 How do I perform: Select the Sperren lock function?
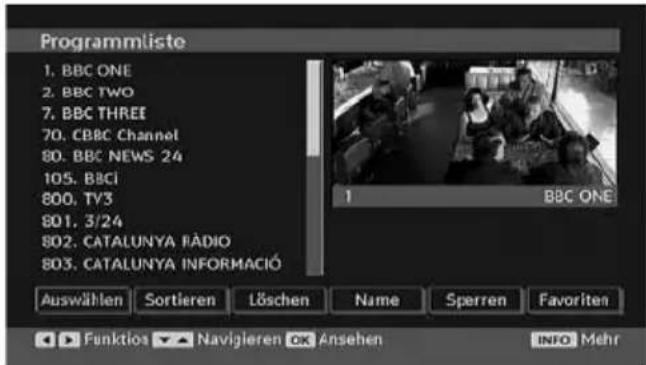[476, 300]
